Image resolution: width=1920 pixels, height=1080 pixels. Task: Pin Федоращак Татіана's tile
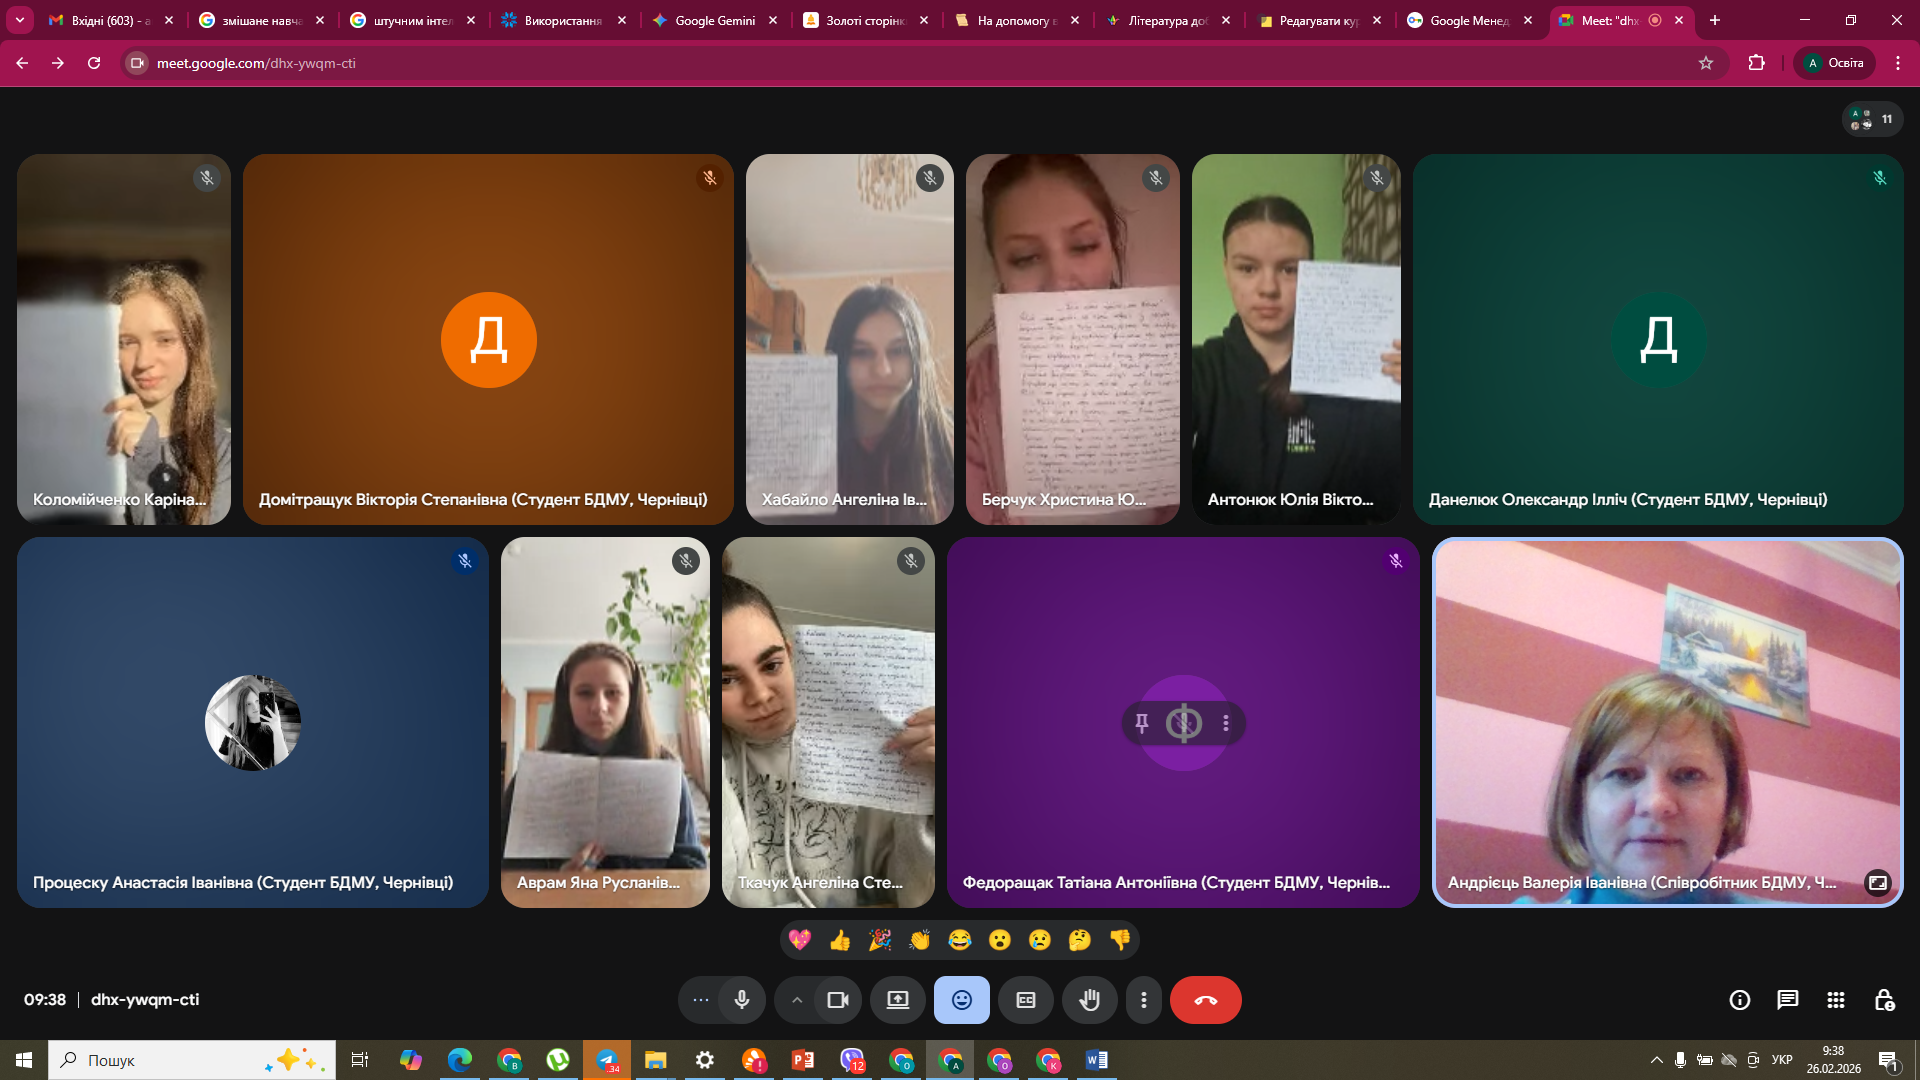(1142, 723)
